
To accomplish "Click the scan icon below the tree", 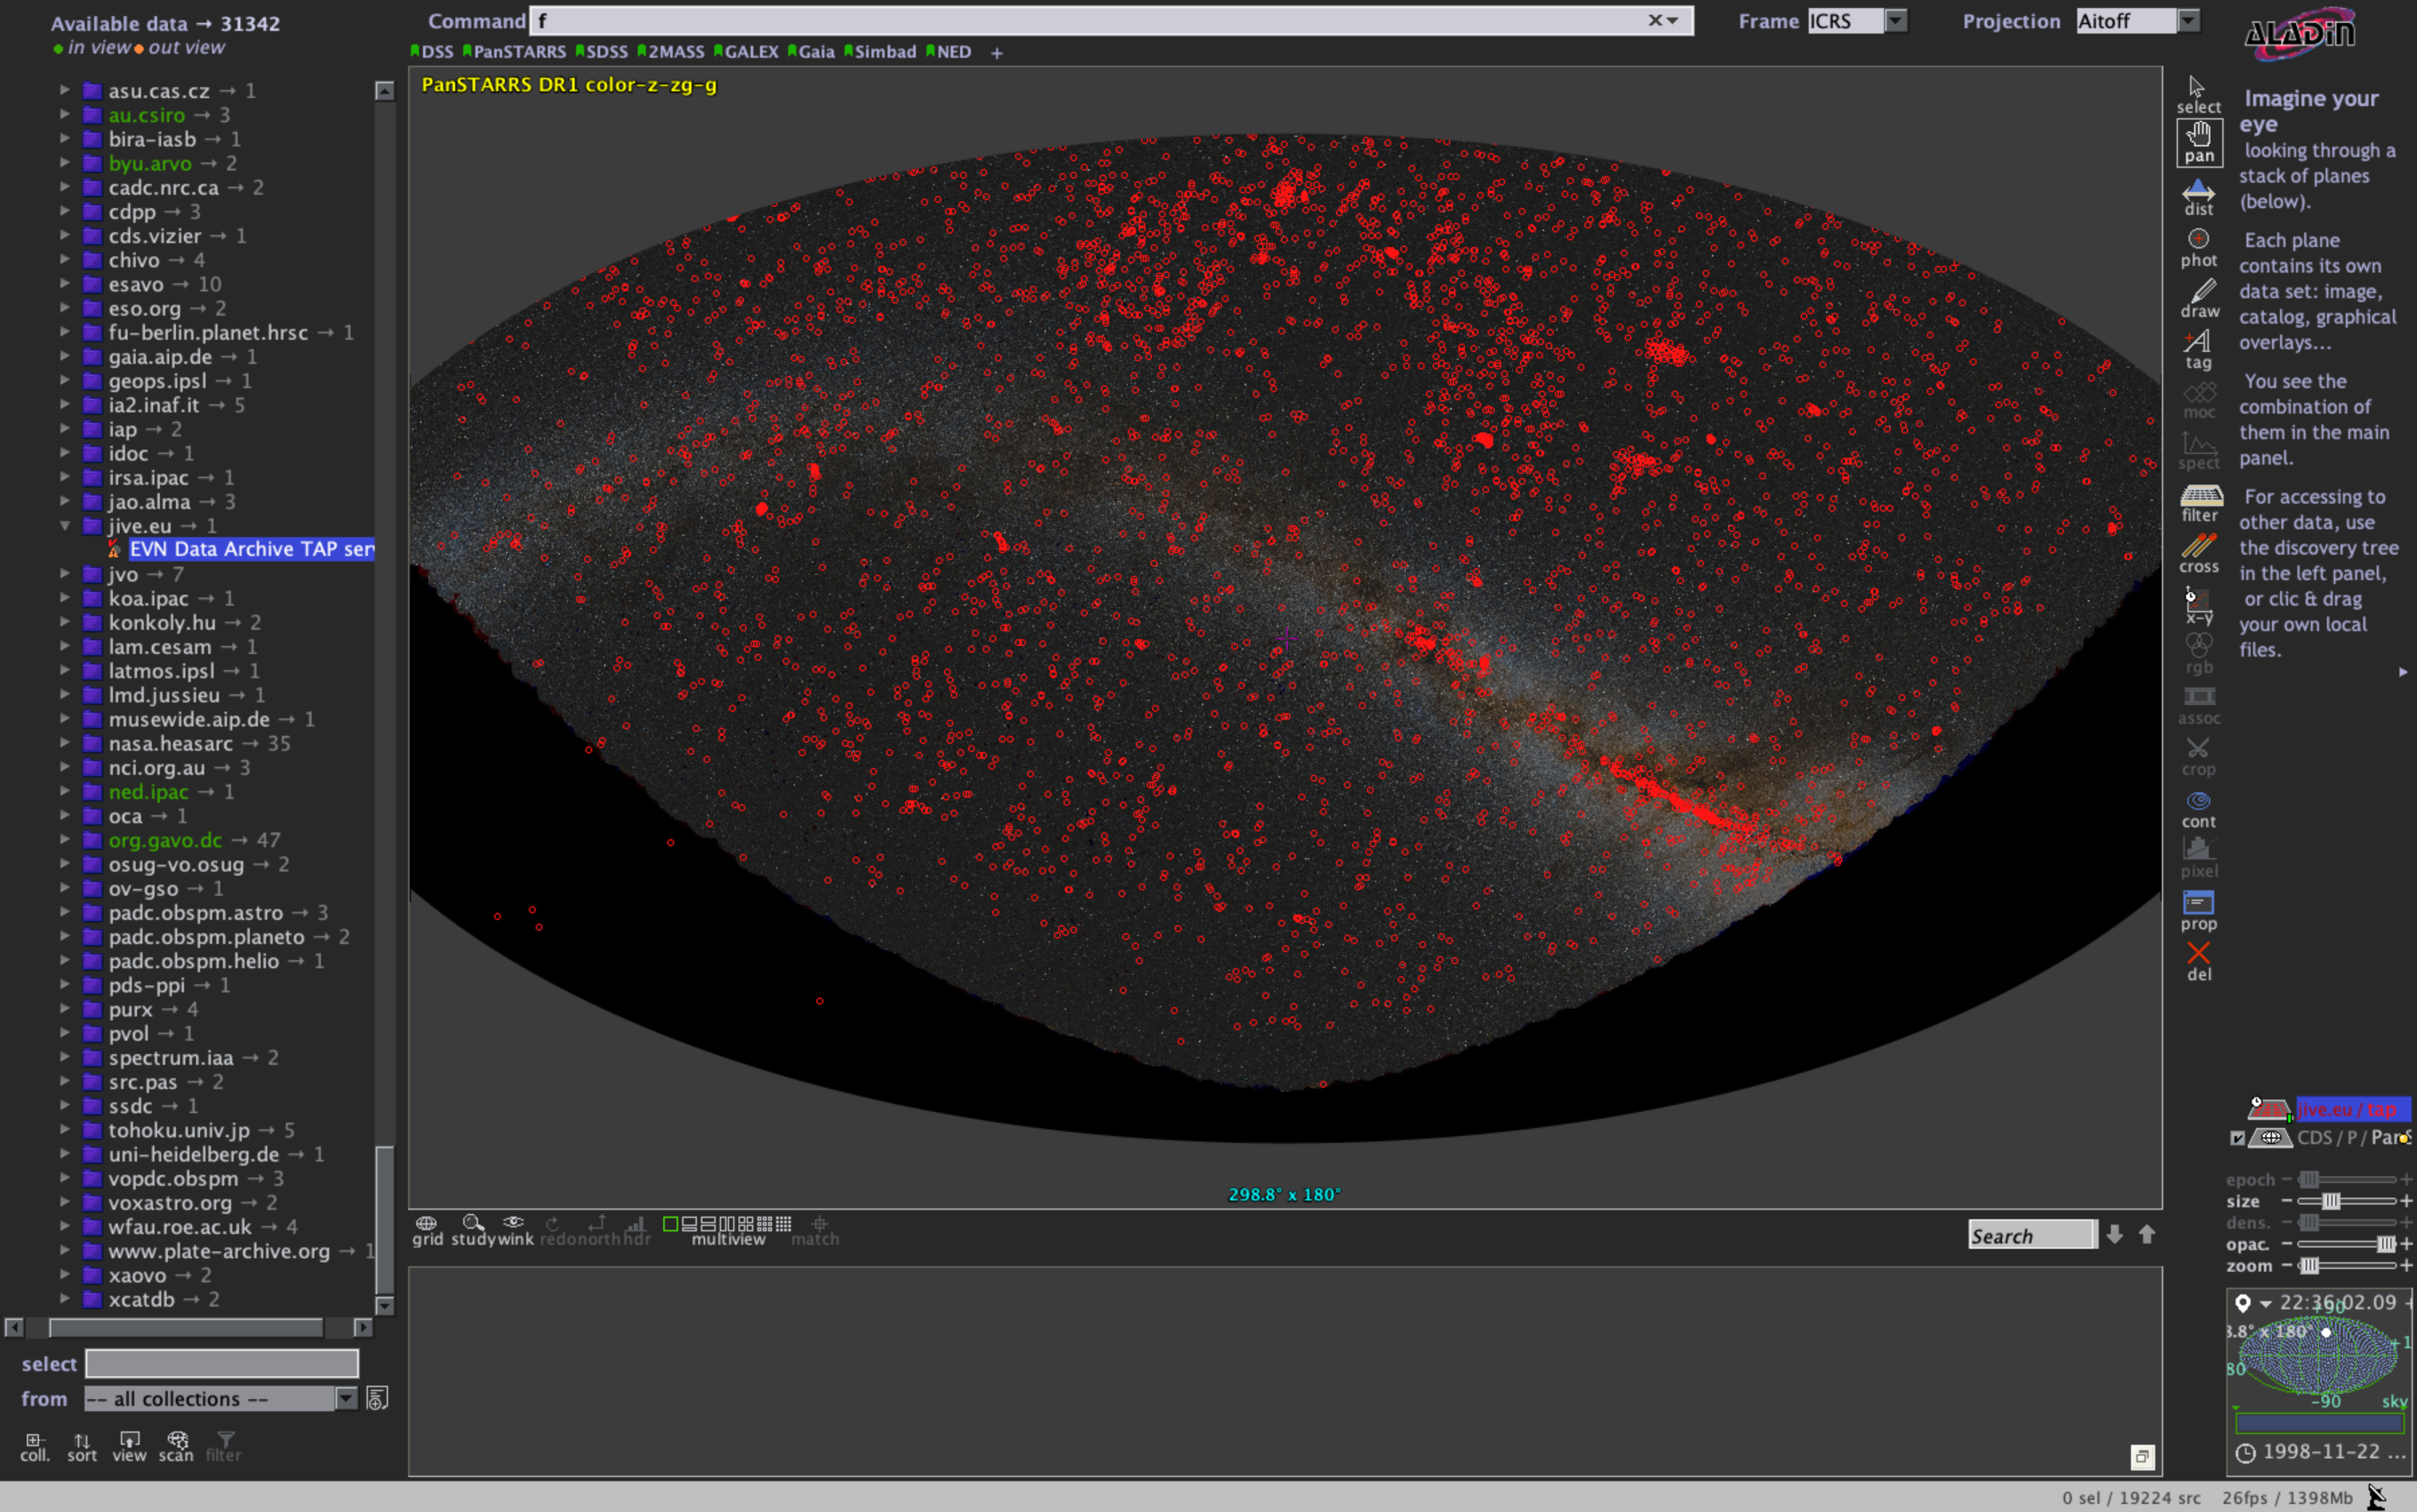I will tap(176, 1446).
